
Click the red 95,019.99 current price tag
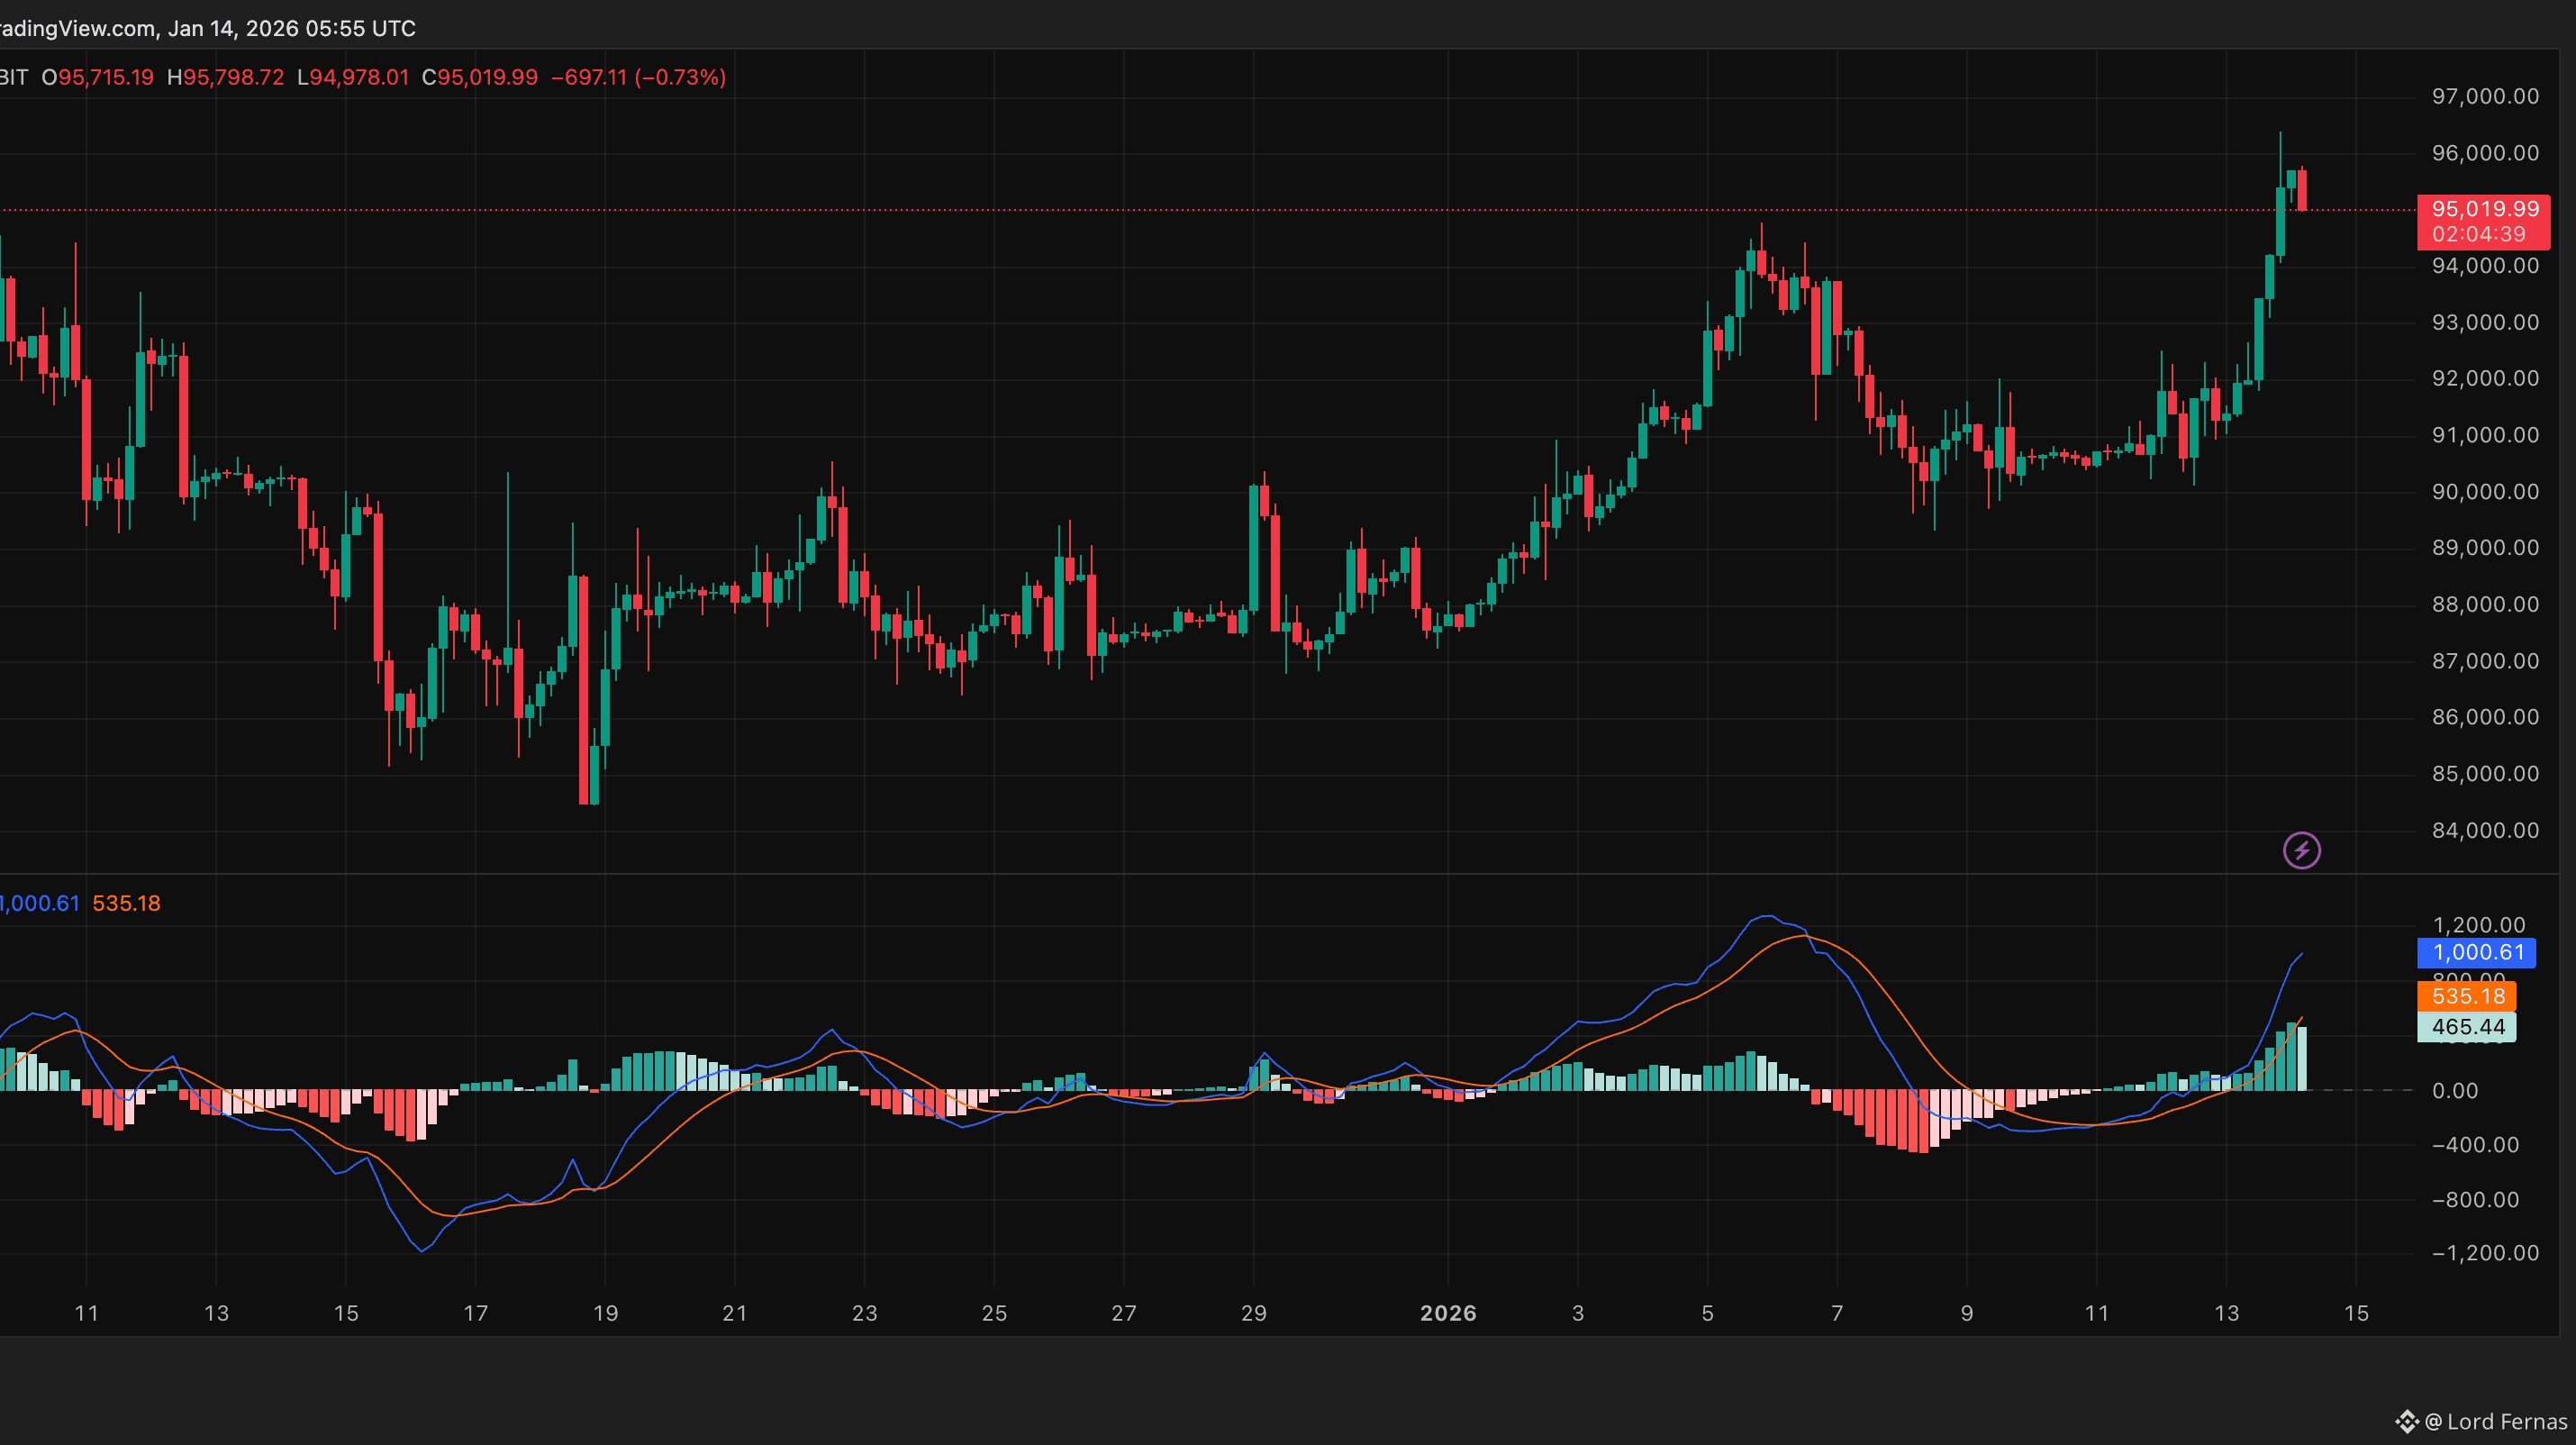2483,210
